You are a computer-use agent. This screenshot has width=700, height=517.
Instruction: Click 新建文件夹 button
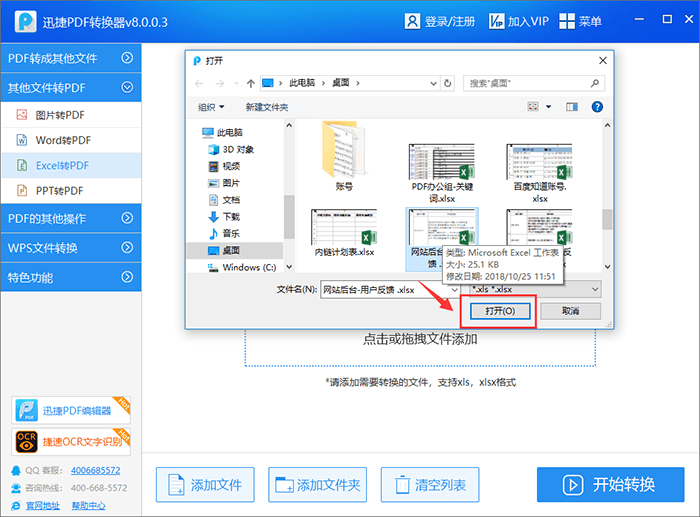pos(267,107)
